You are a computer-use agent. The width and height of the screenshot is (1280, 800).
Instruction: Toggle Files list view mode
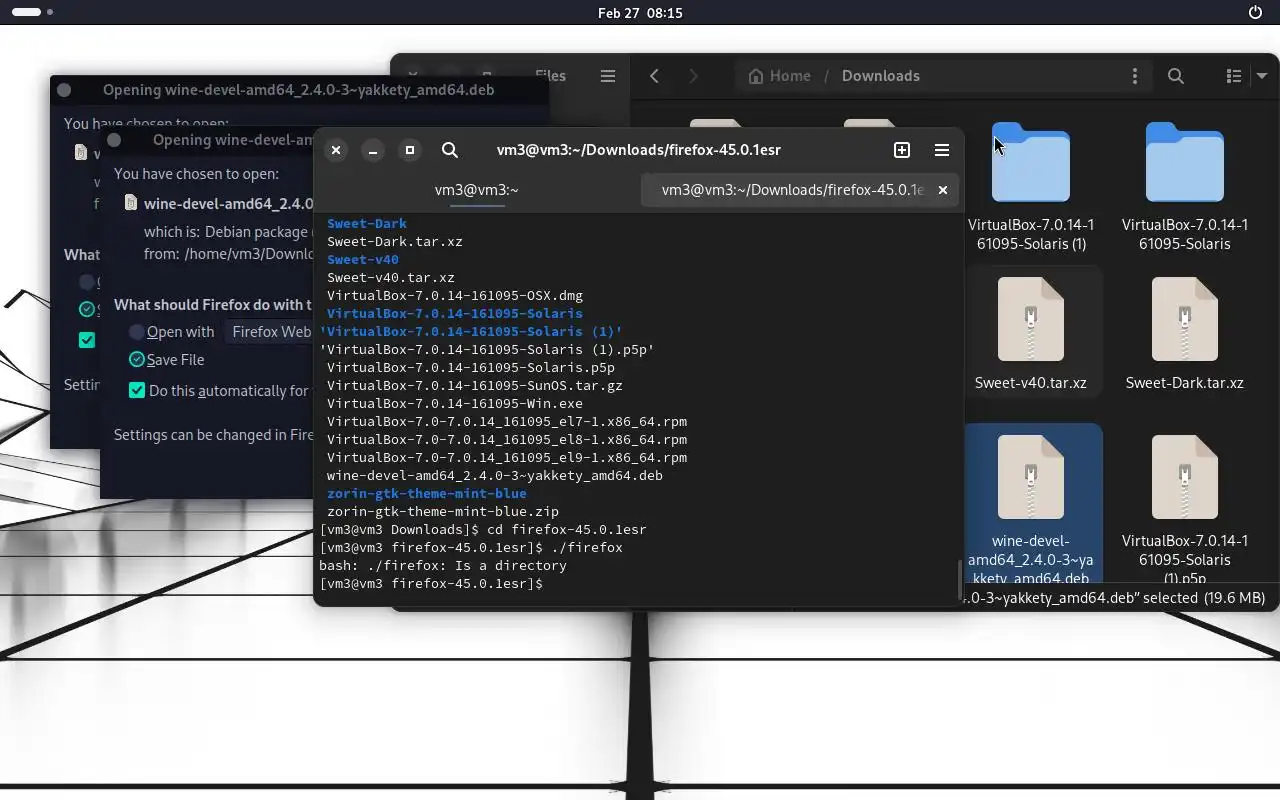coord(1234,76)
